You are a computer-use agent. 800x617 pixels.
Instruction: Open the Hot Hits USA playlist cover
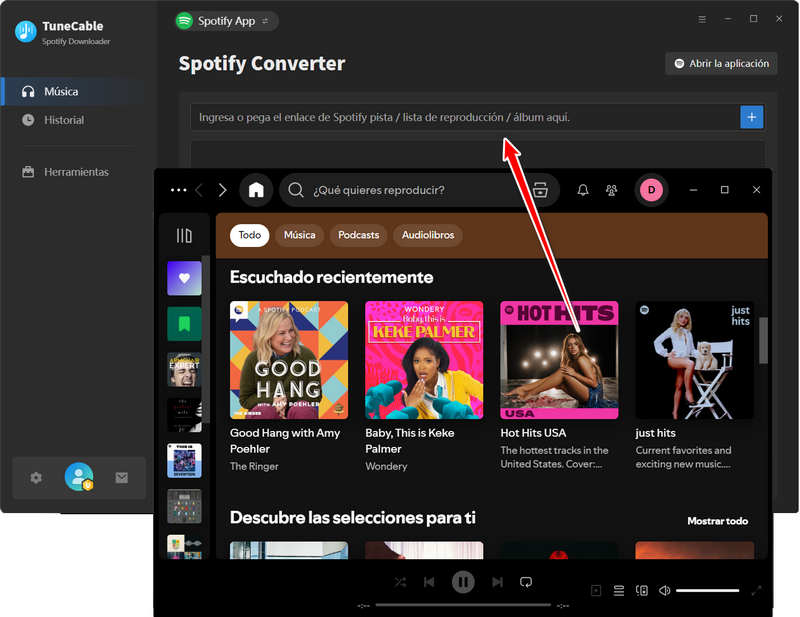[x=559, y=360]
